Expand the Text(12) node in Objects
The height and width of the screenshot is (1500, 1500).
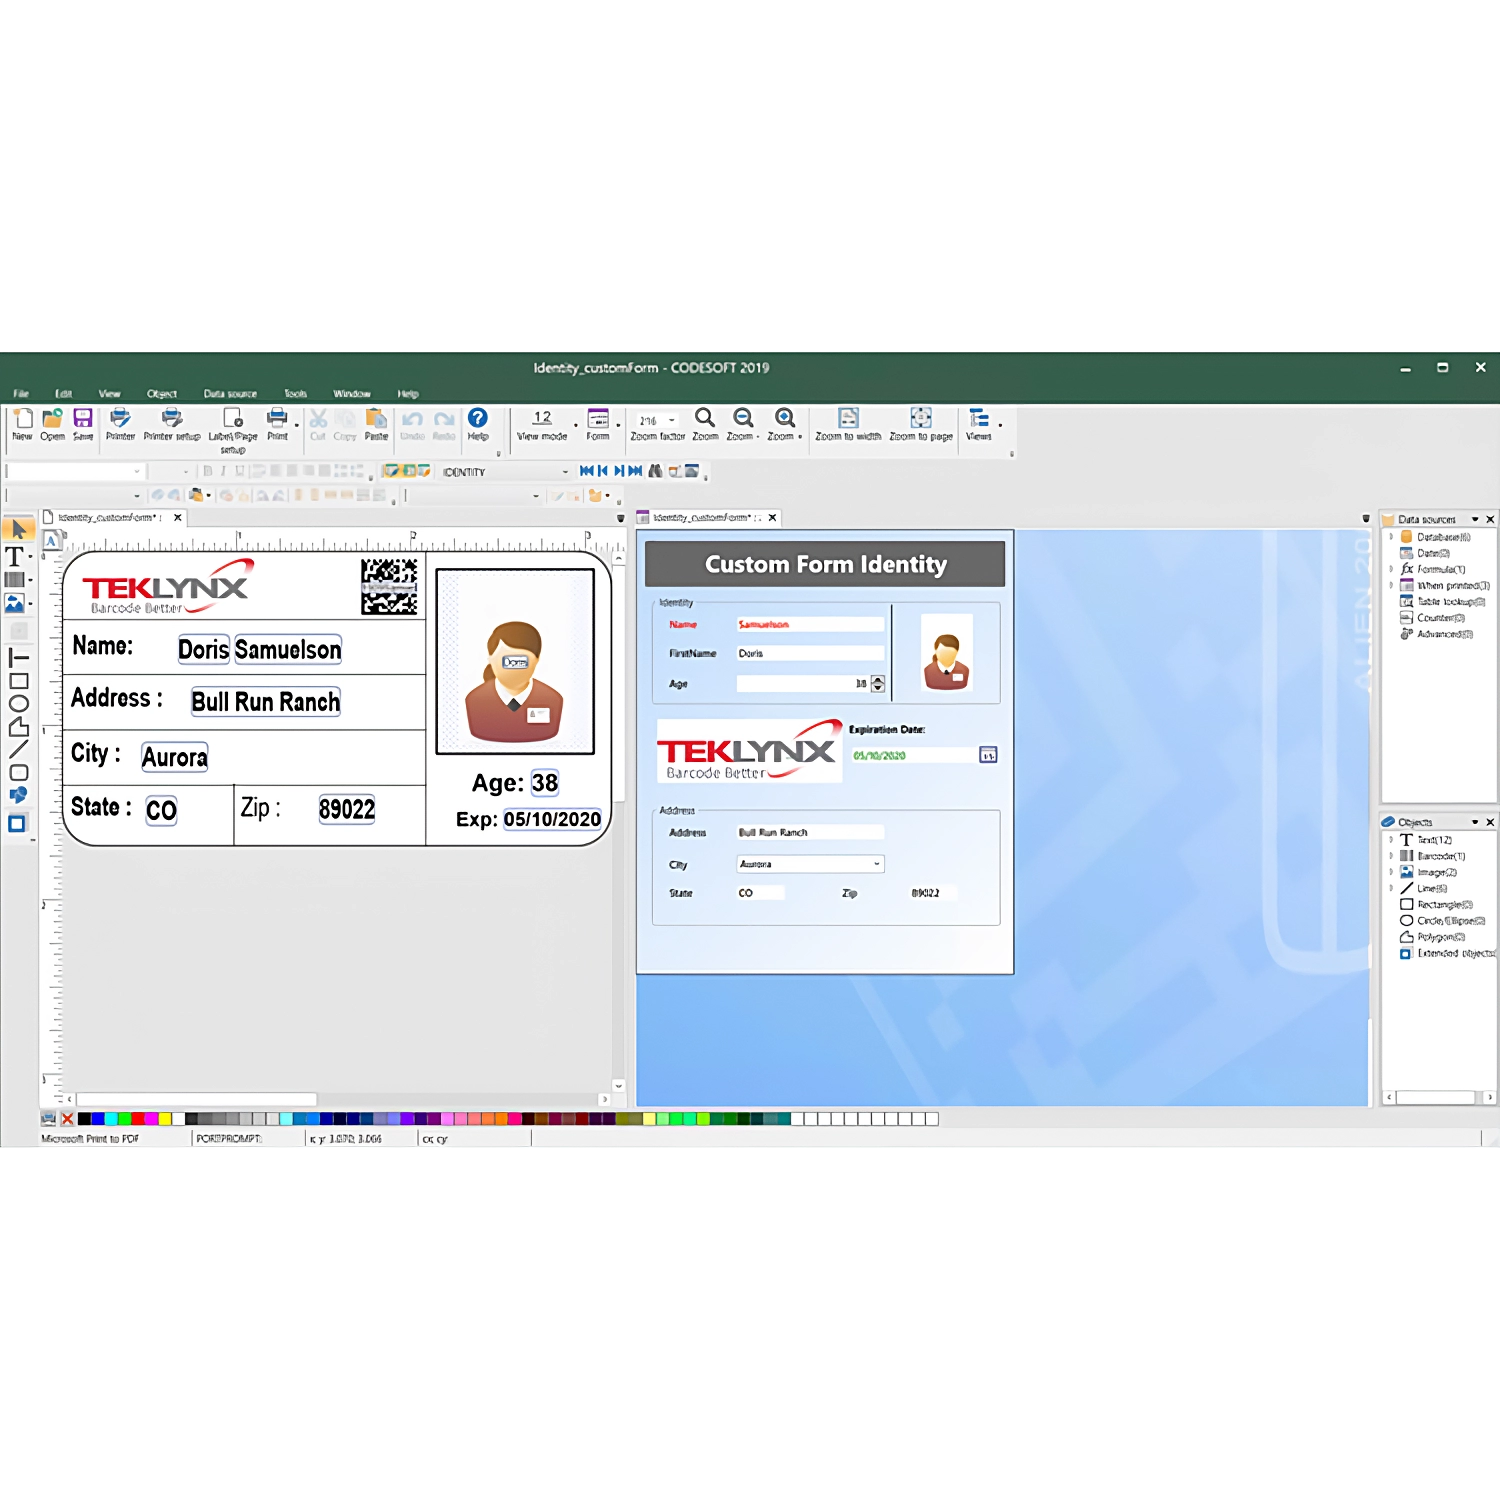(x=1391, y=840)
